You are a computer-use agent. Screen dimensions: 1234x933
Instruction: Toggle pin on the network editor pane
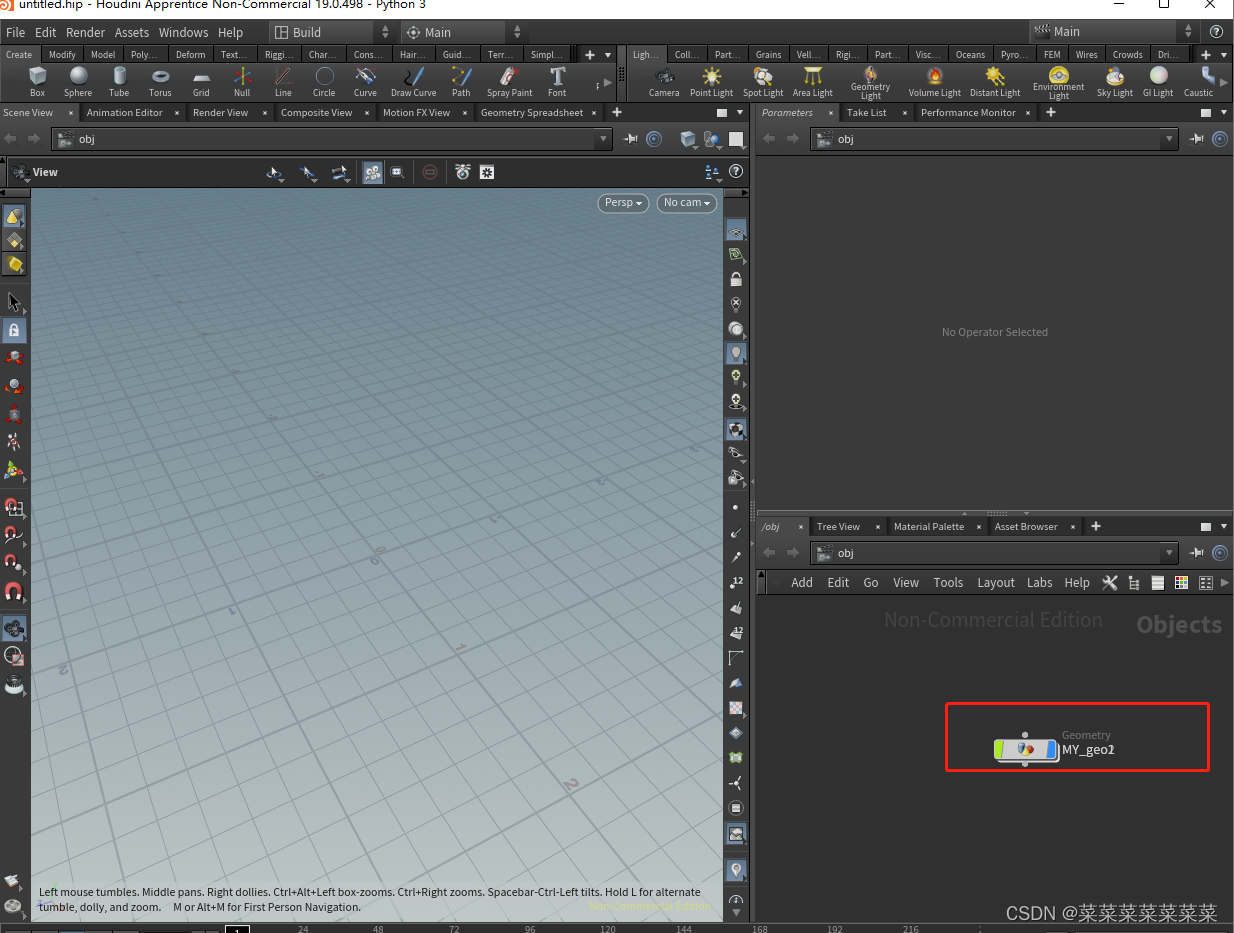(x=1197, y=553)
